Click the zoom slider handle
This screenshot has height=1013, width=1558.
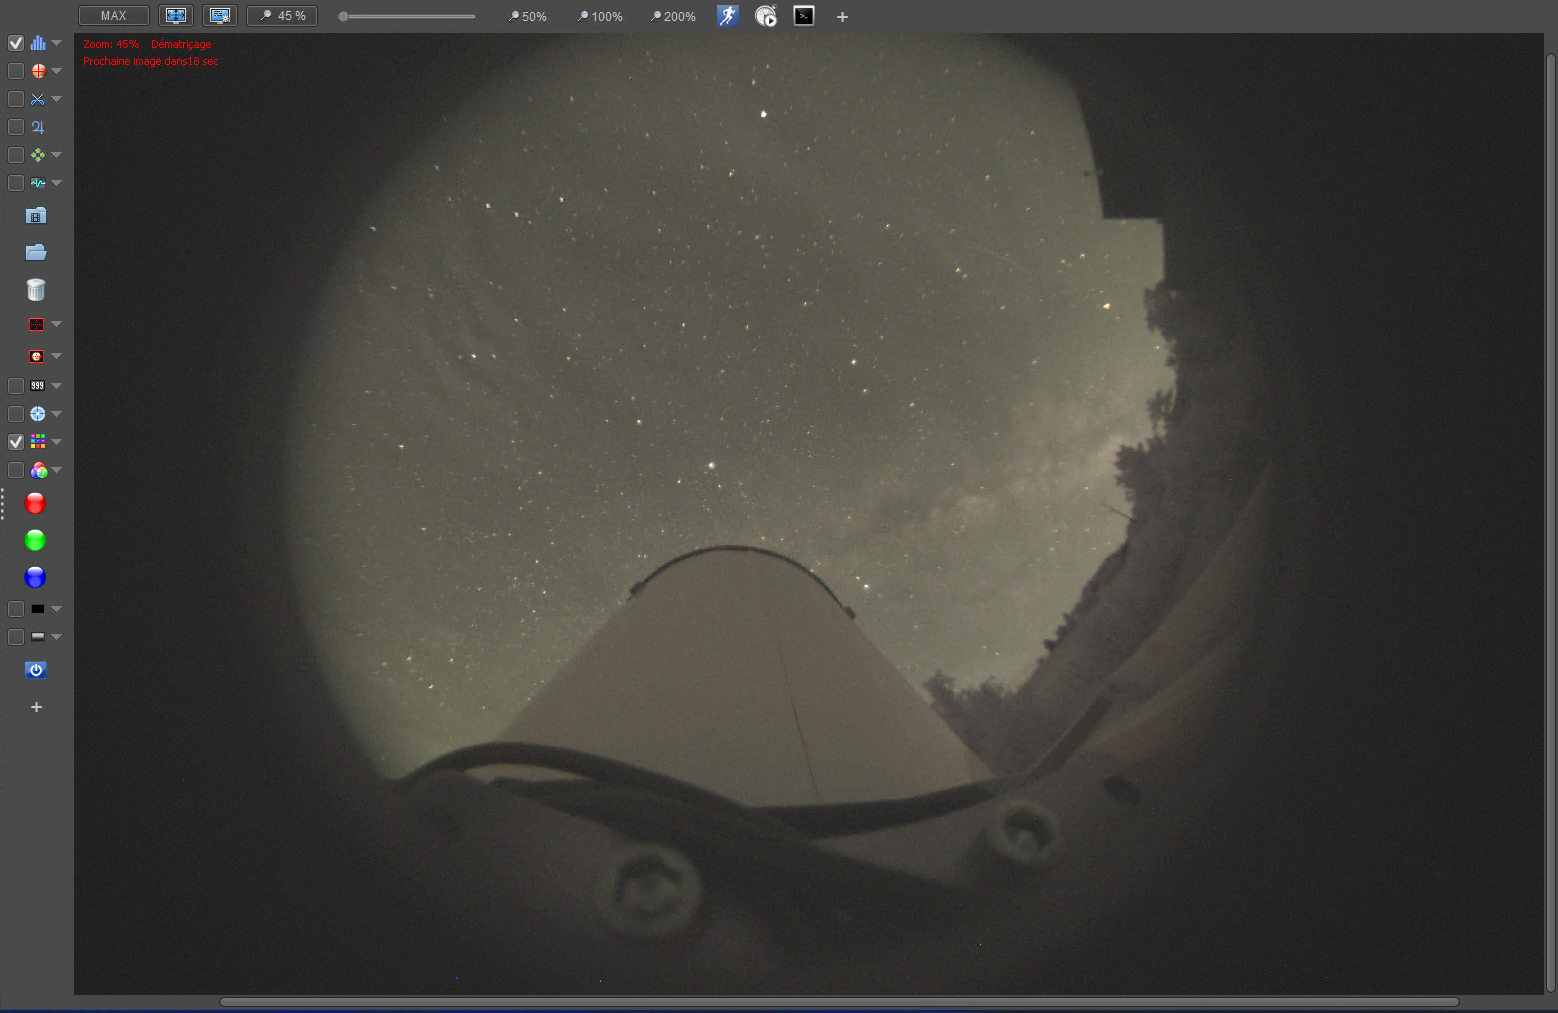[x=344, y=17]
